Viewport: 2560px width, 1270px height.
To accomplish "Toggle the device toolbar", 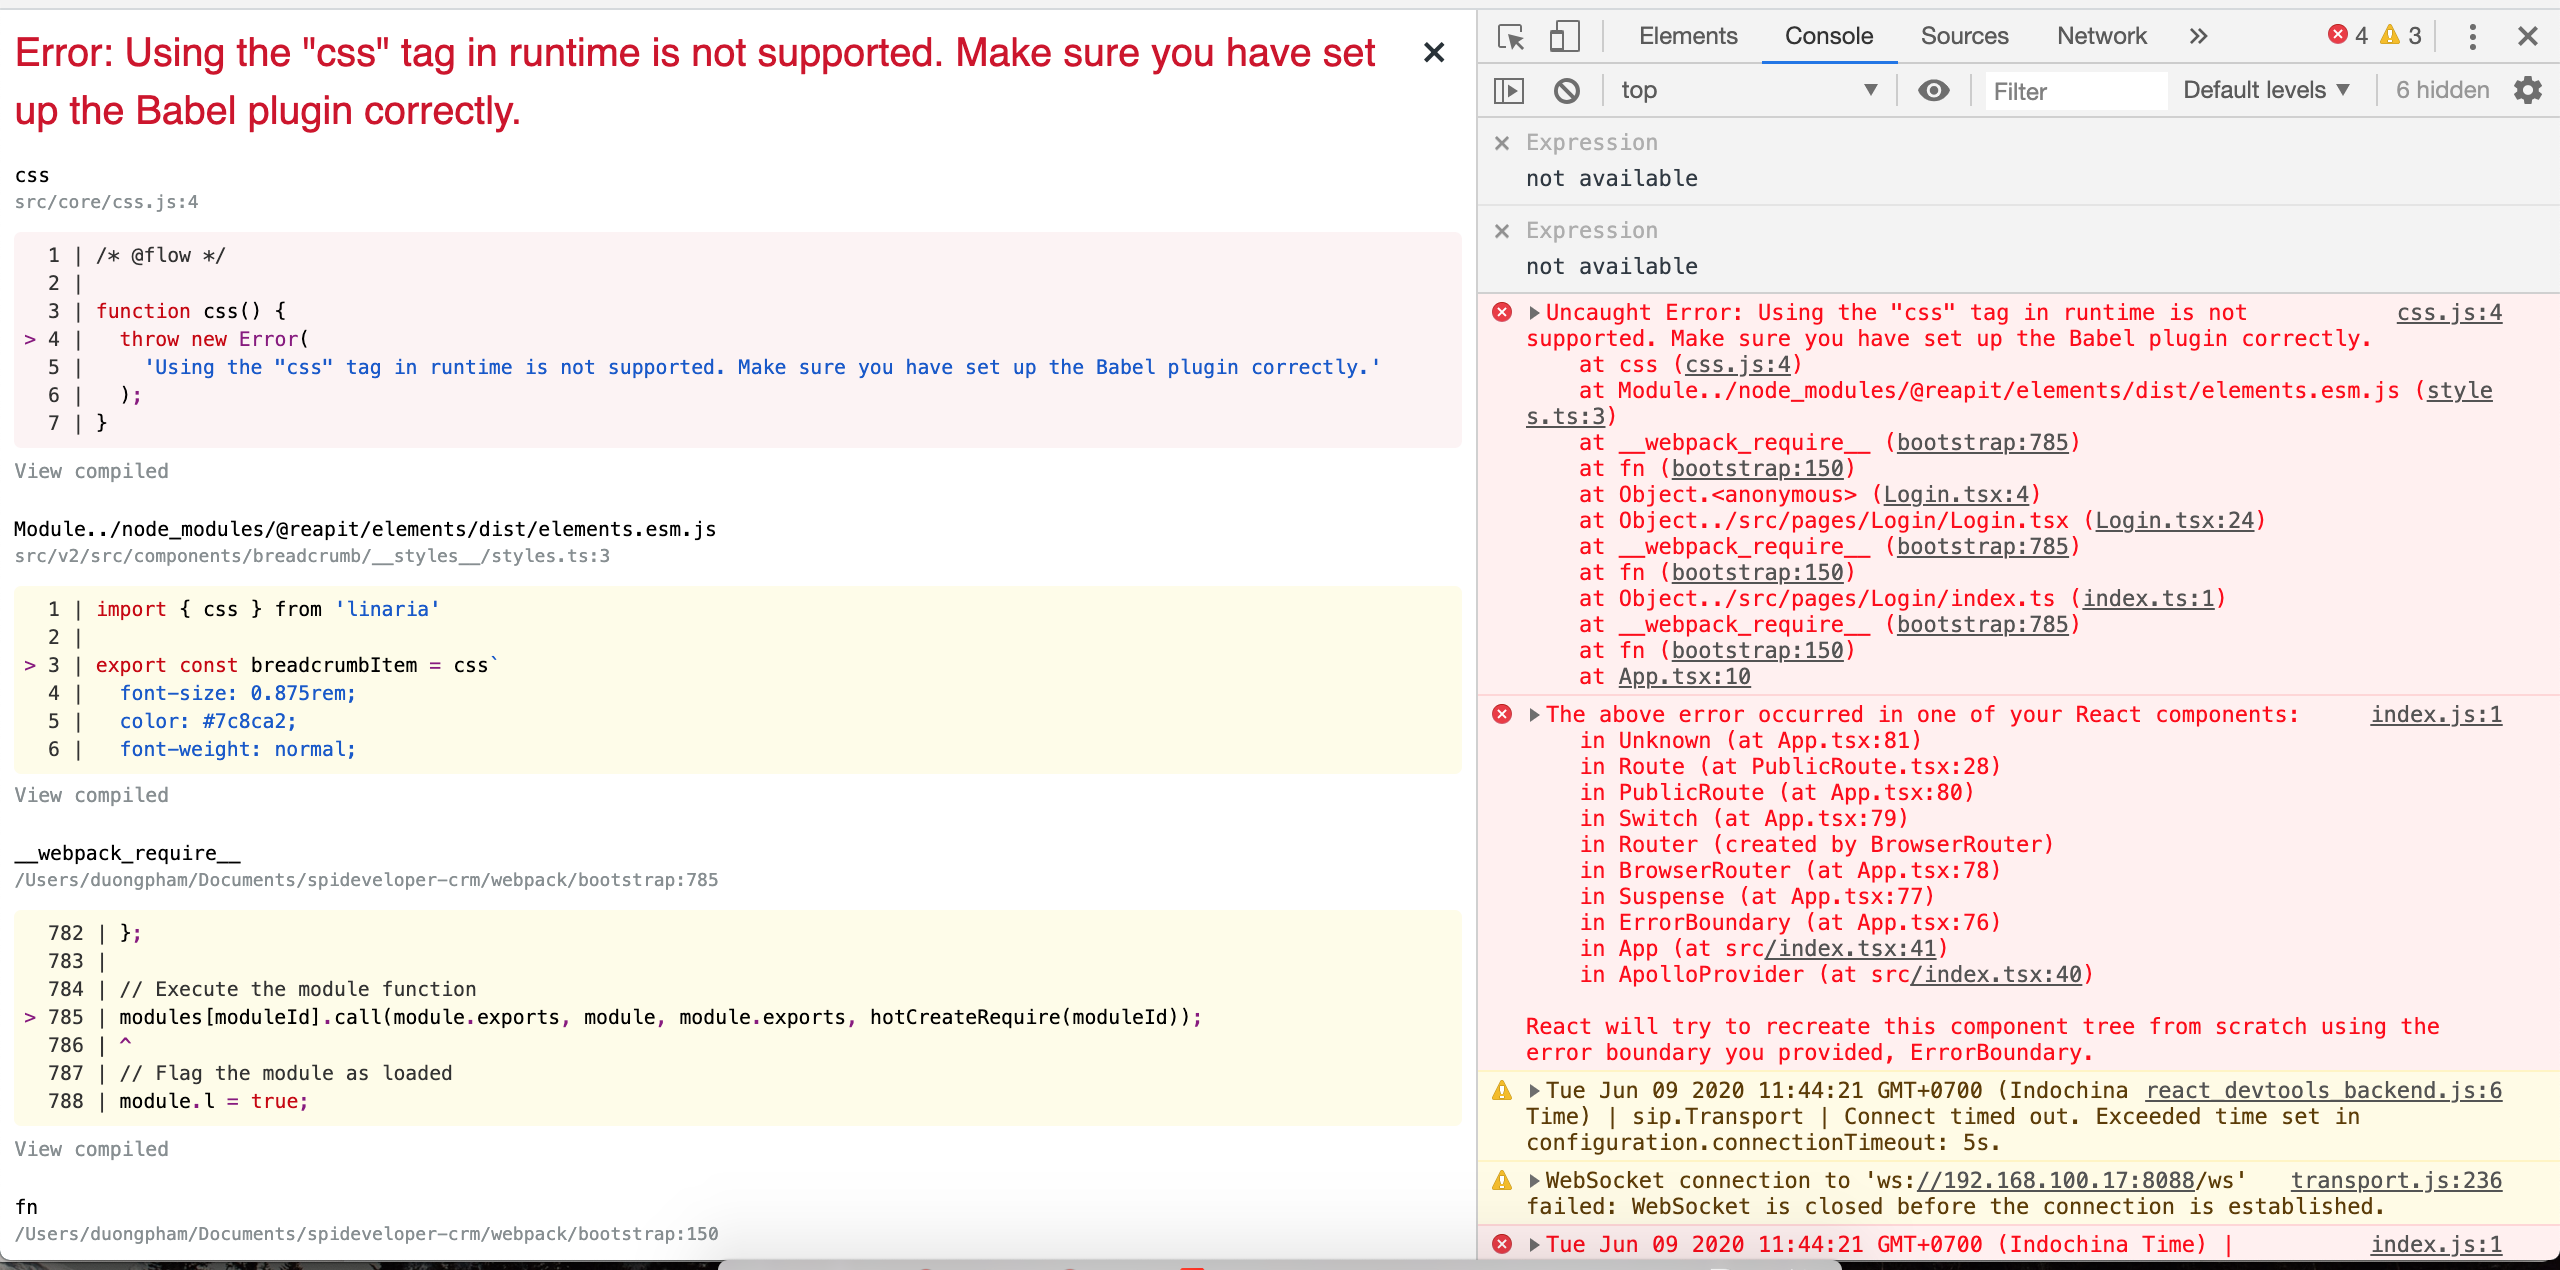I will click(1564, 36).
